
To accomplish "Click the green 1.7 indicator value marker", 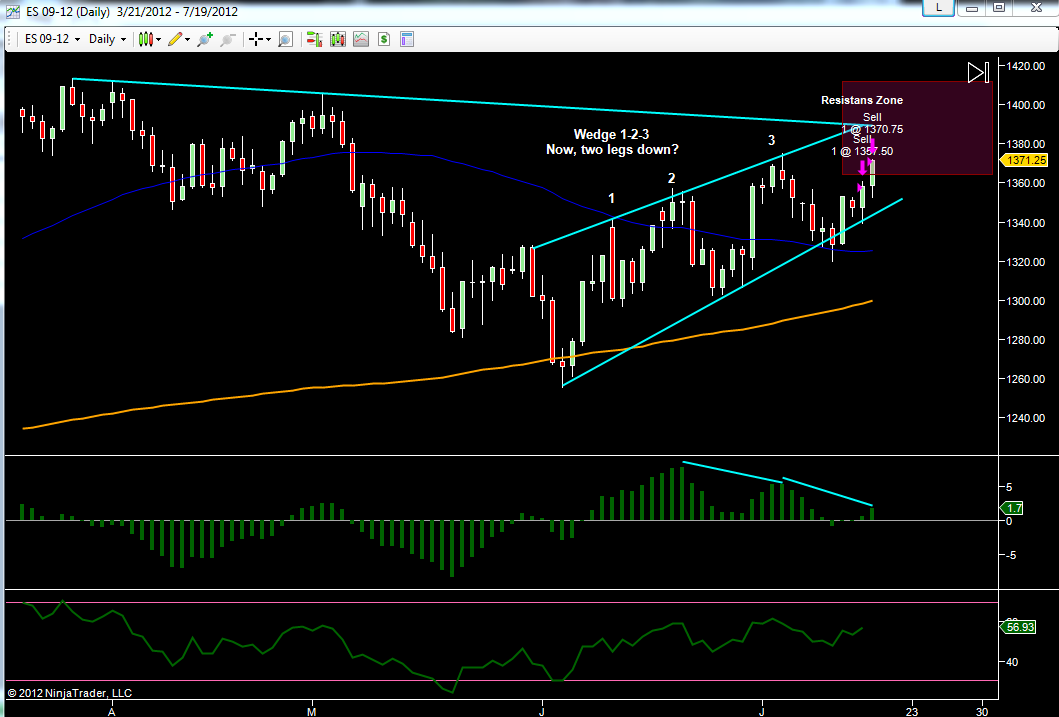I will point(1012,508).
